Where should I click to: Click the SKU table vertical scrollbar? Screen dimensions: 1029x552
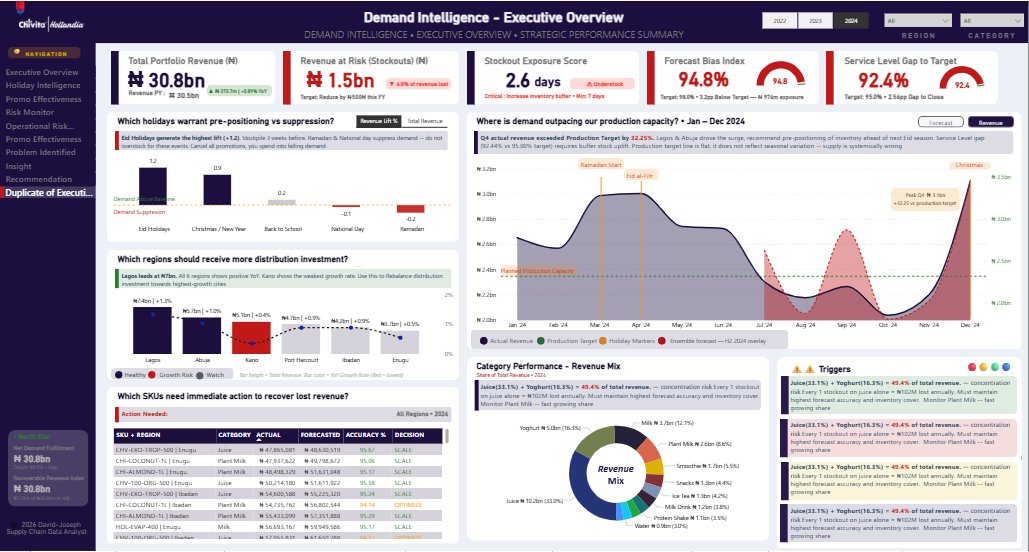tap(447, 437)
